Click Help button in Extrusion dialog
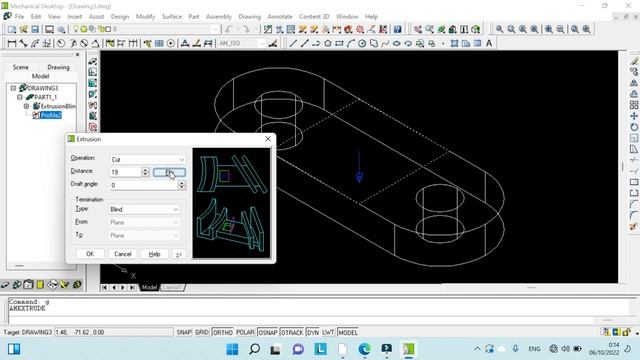Screen dimensions: 640x360 click(x=154, y=254)
